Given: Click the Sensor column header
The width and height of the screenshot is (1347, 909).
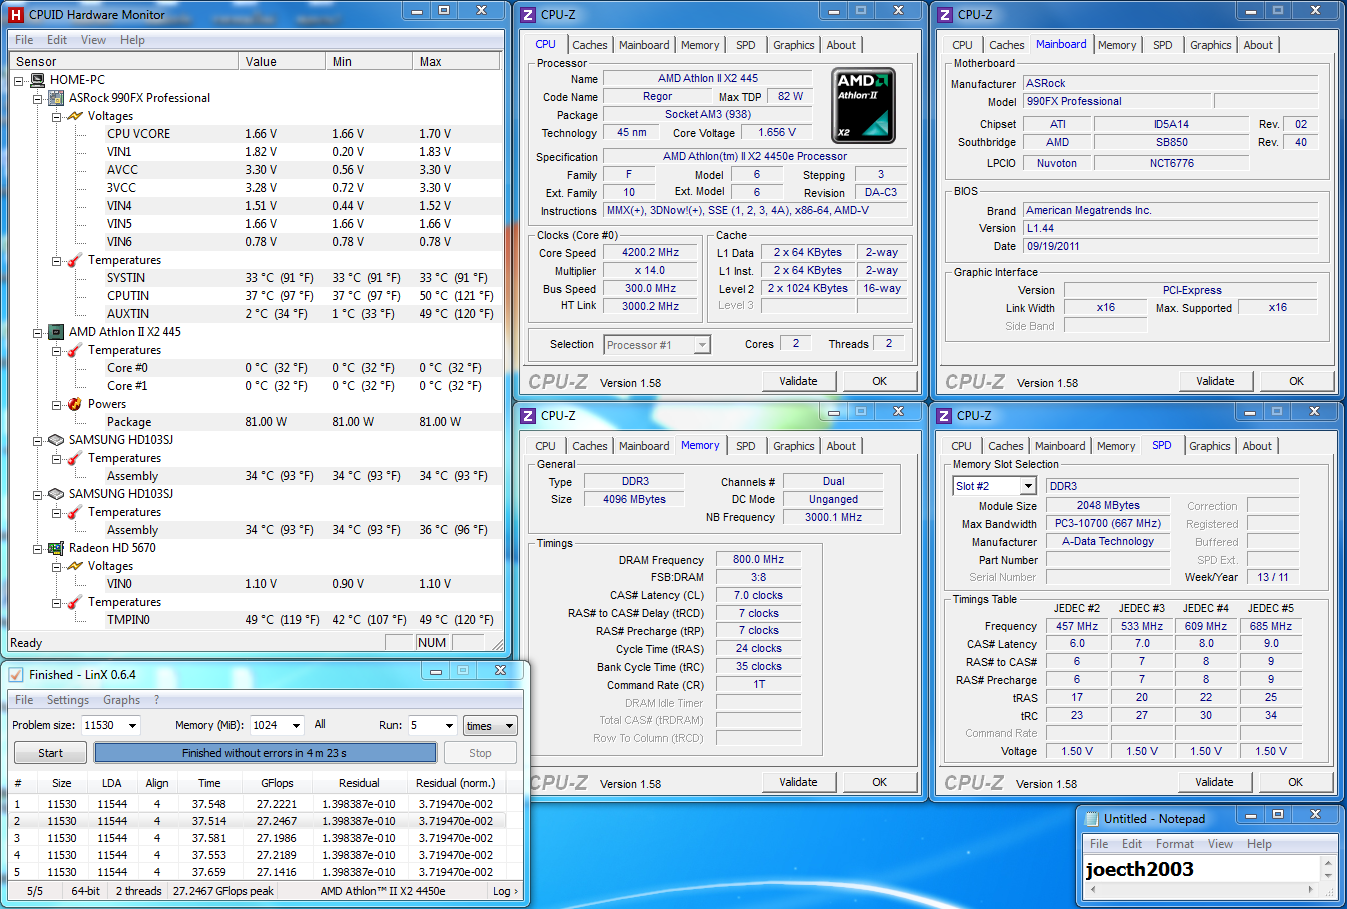Looking at the screenshot, I should pyautogui.click(x=124, y=61).
